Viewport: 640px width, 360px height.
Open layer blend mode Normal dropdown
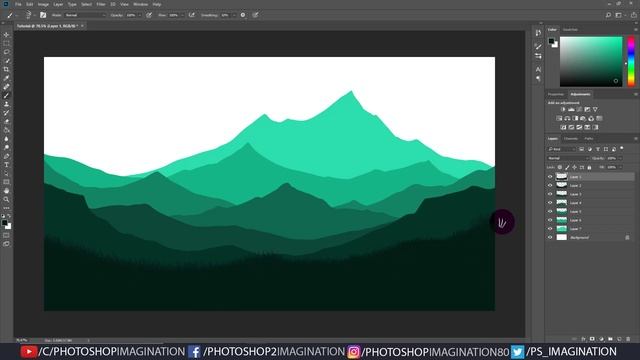[x=568, y=158]
